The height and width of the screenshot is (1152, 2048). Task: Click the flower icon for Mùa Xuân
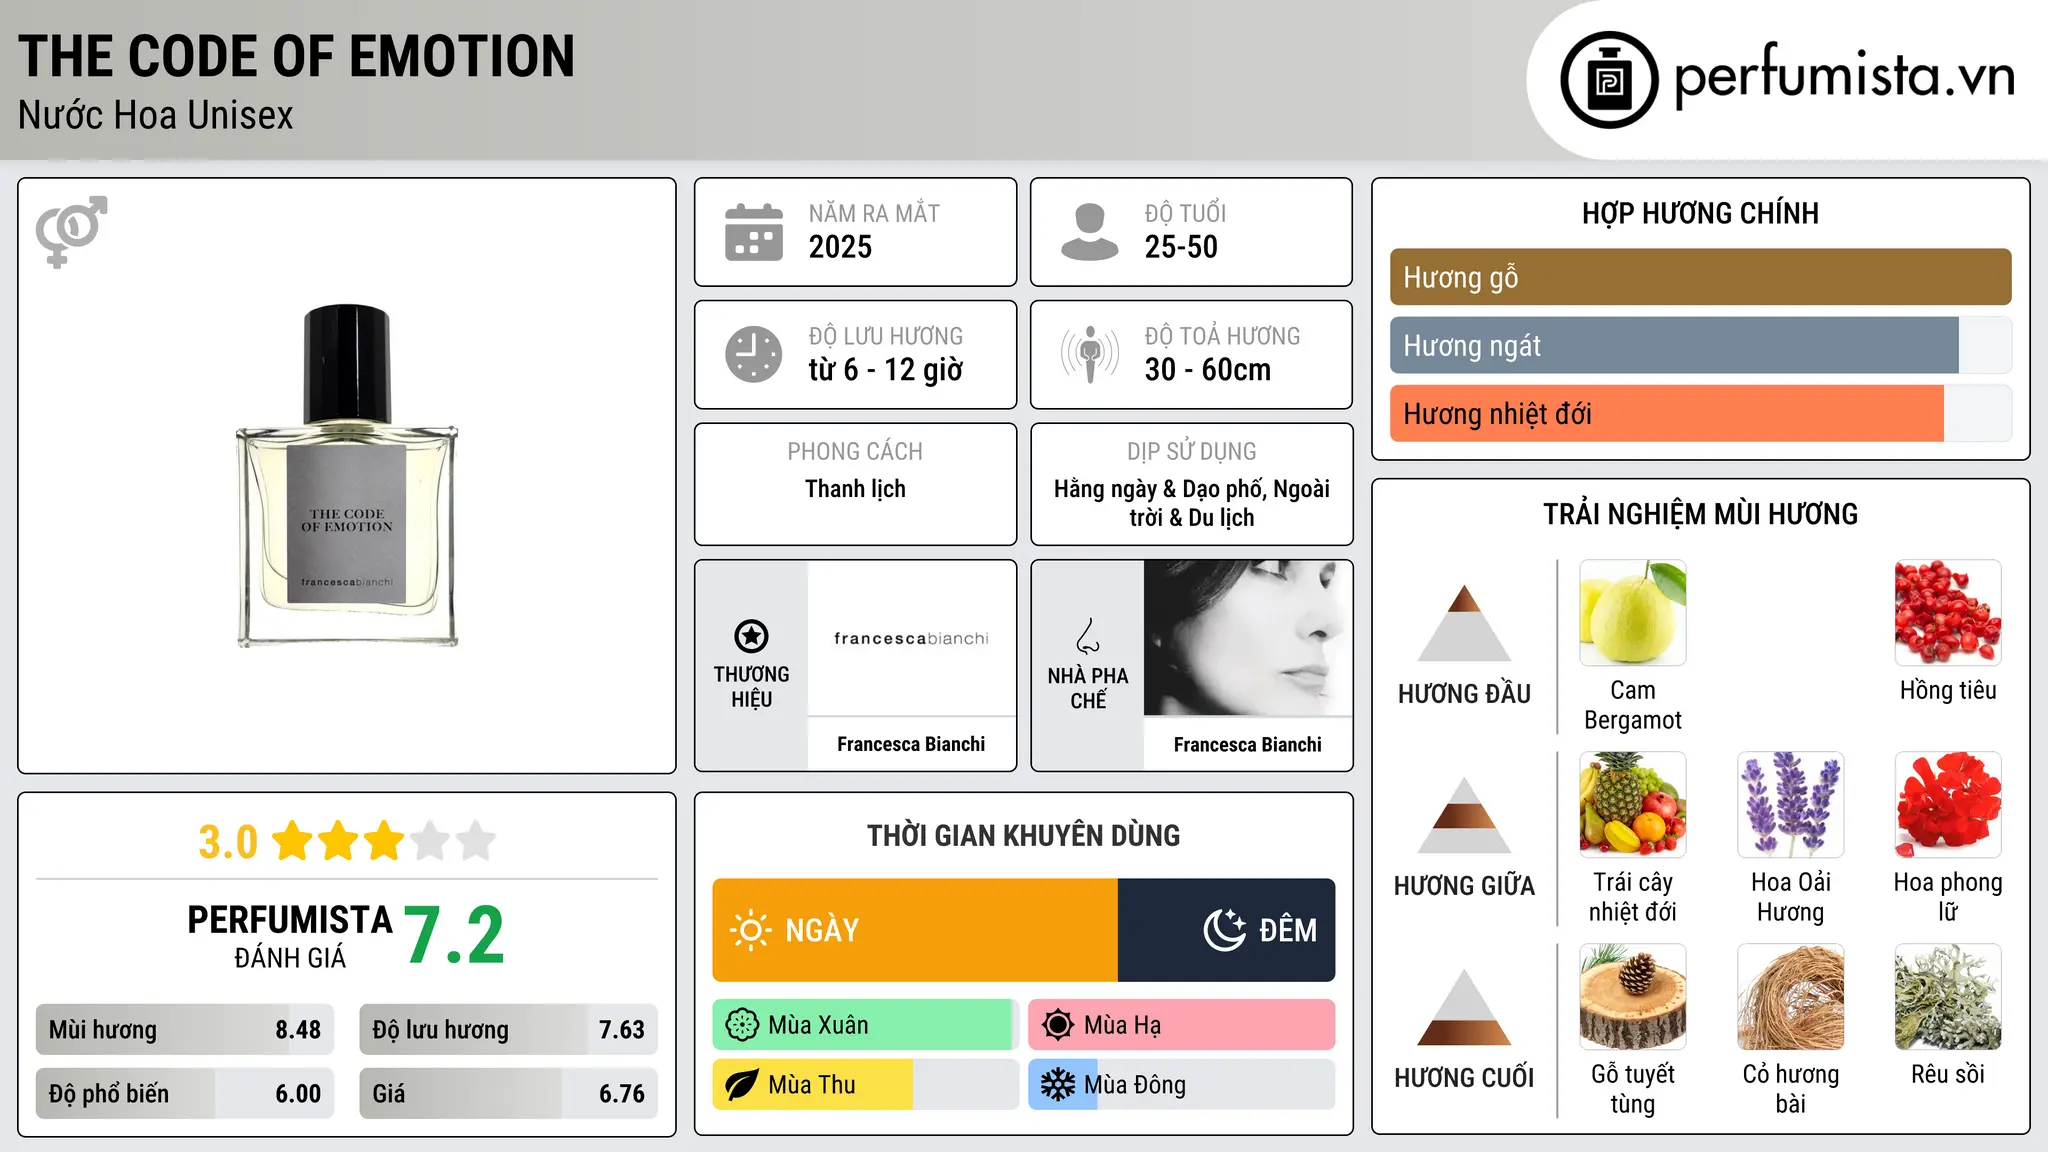coord(742,1025)
